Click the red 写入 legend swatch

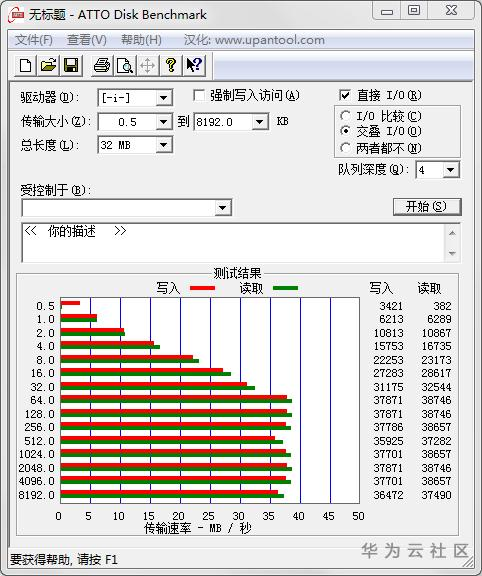tap(202, 288)
